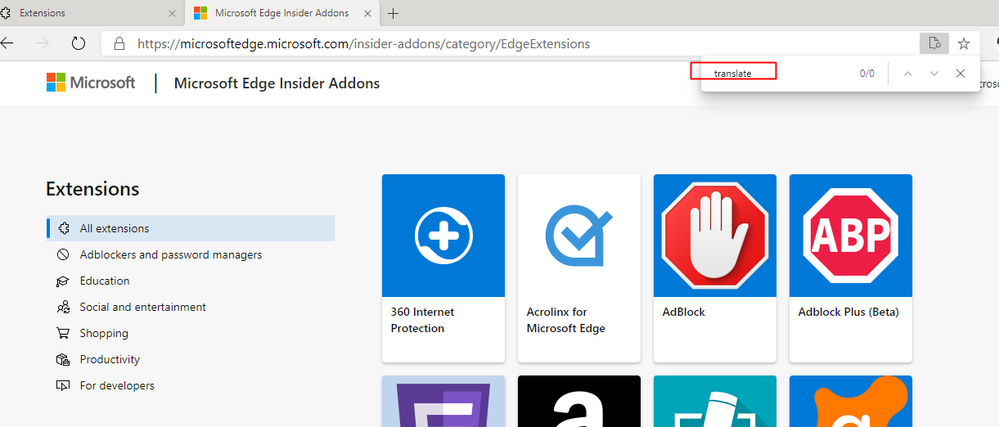
Task: Open the AdBlock hand stop-sign image
Action: (715, 236)
